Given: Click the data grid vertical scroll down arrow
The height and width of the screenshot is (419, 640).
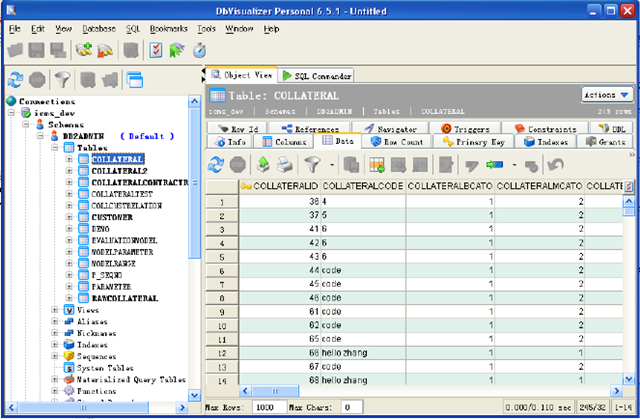Looking at the screenshot, I should 629,379.
